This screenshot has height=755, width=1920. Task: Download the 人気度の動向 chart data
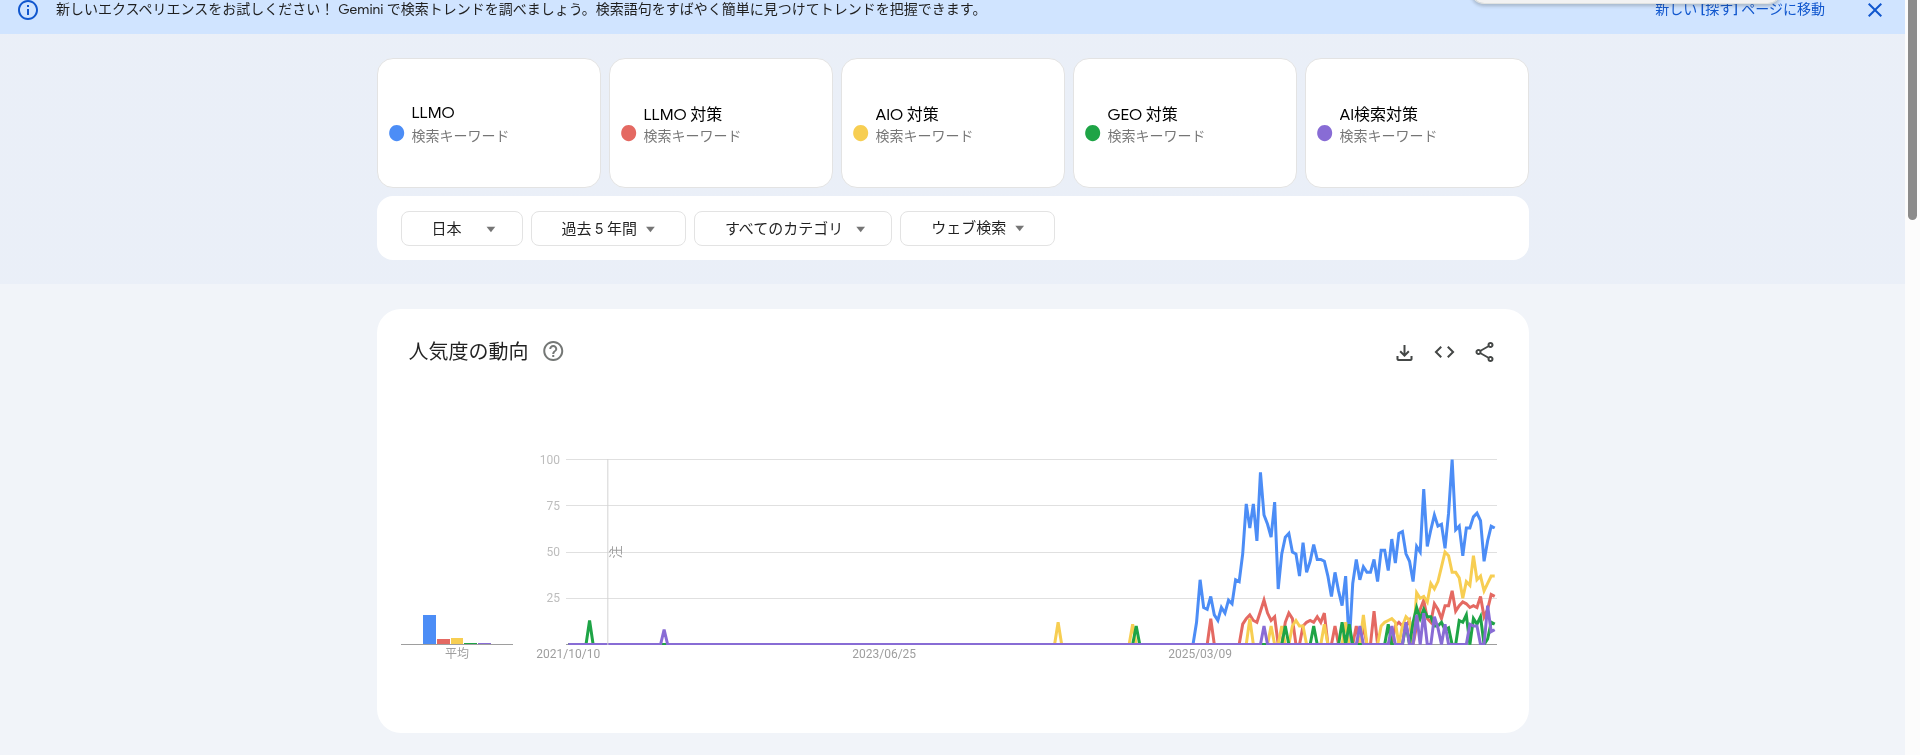pos(1404,352)
